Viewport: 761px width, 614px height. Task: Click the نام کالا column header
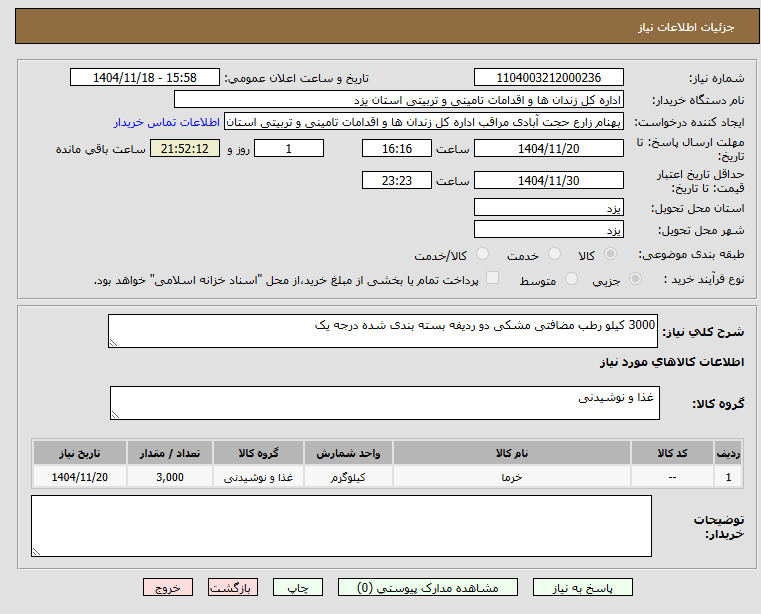click(512, 453)
